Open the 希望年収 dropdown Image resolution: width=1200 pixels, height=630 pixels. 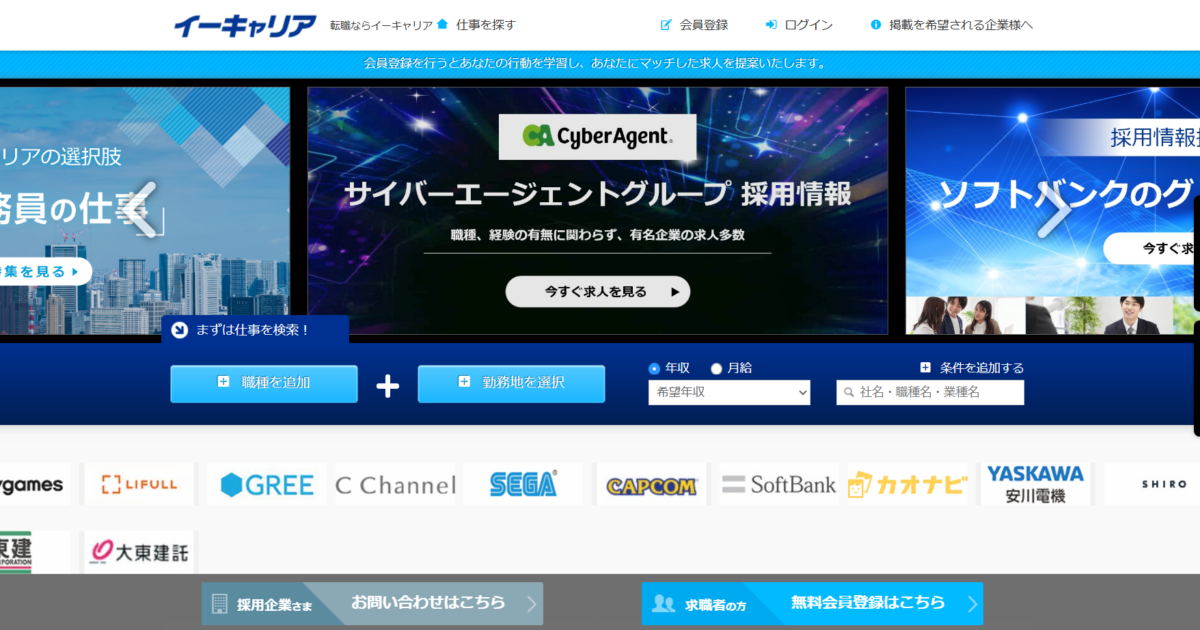coord(729,393)
